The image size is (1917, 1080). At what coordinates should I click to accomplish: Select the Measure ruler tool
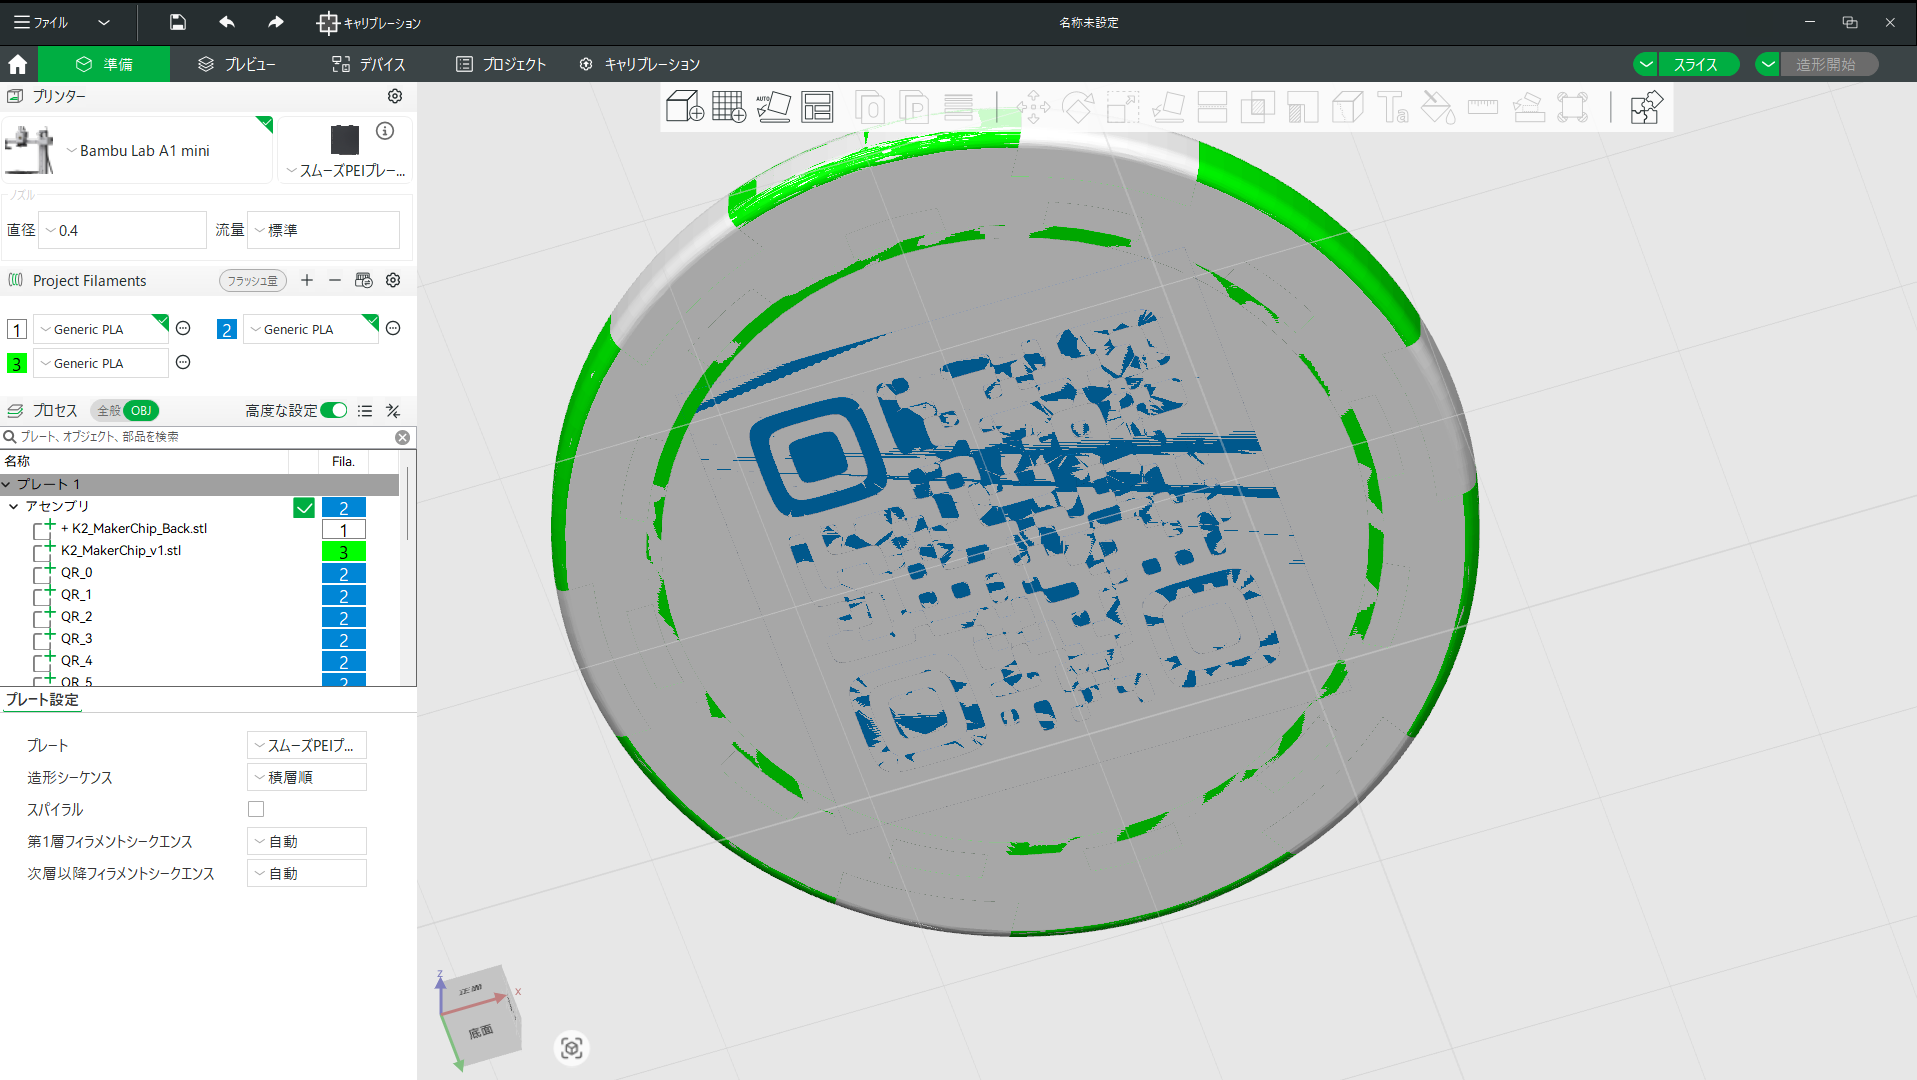[x=1483, y=106]
